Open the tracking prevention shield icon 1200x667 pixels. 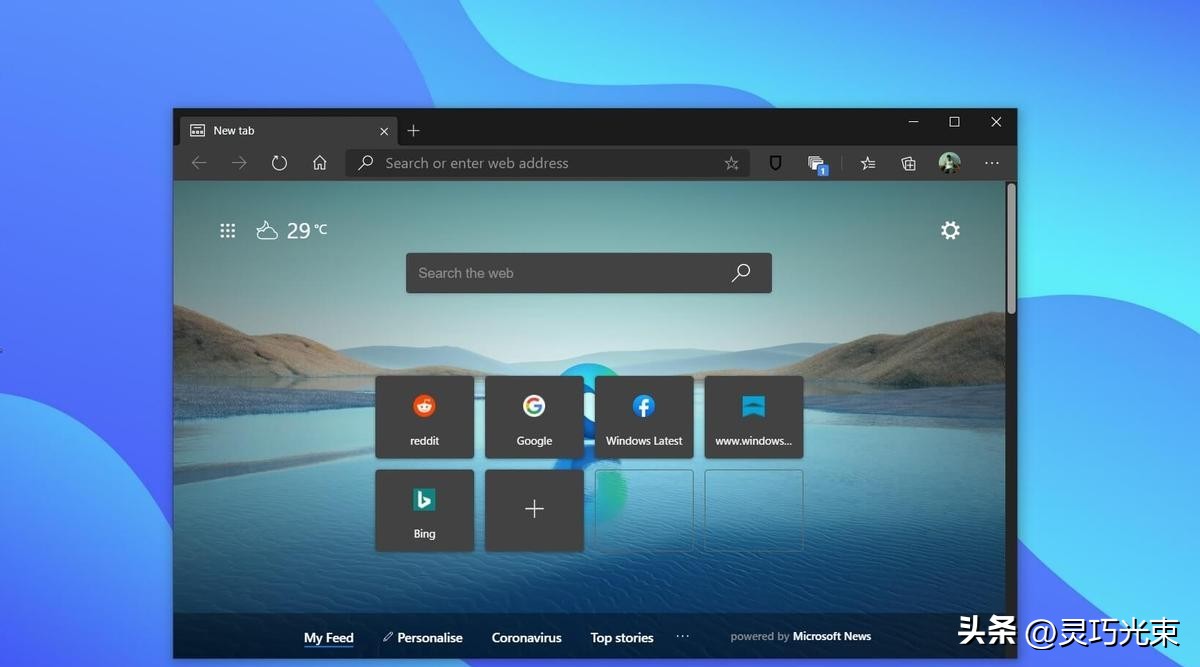click(x=775, y=163)
